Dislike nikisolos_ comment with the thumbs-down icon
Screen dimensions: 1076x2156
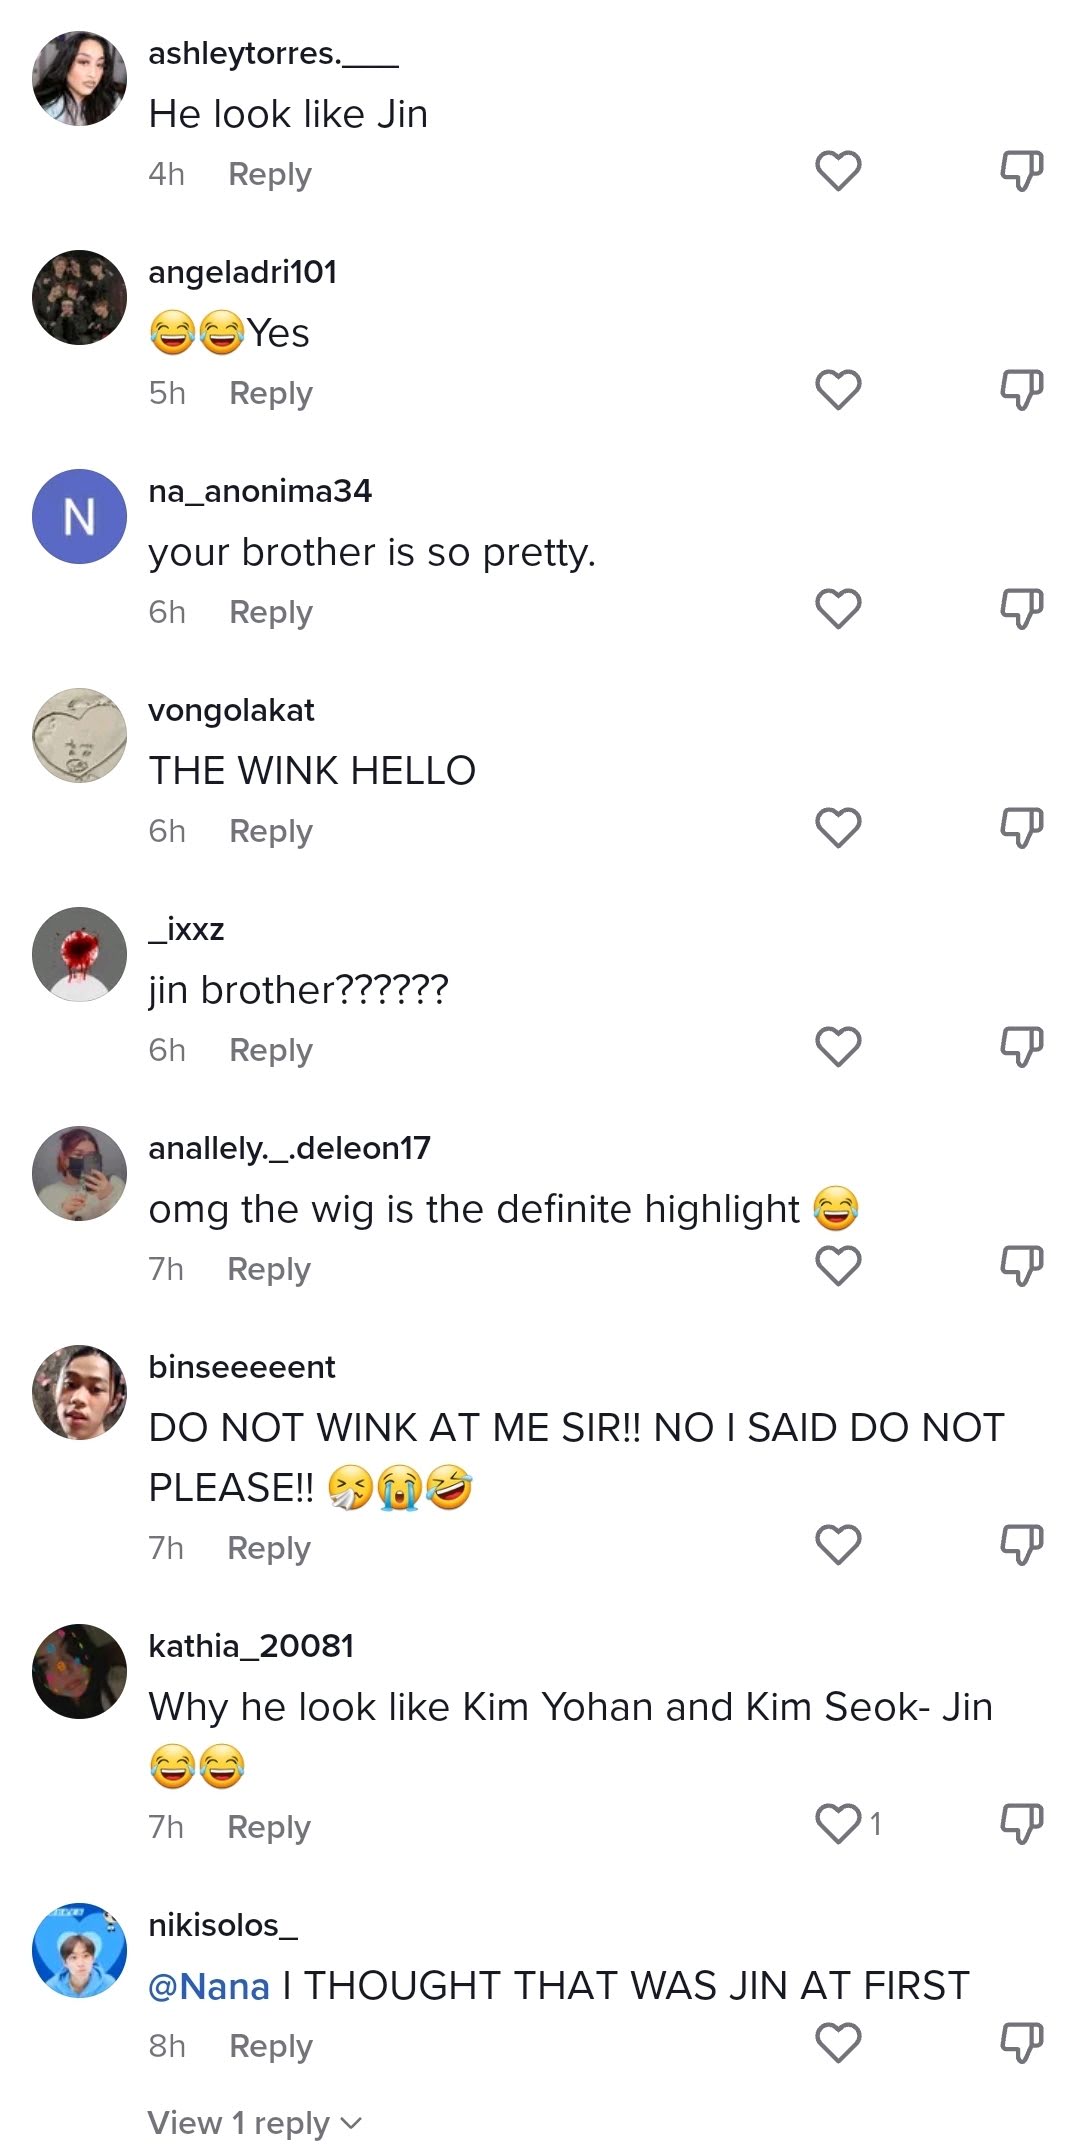click(x=1022, y=2042)
